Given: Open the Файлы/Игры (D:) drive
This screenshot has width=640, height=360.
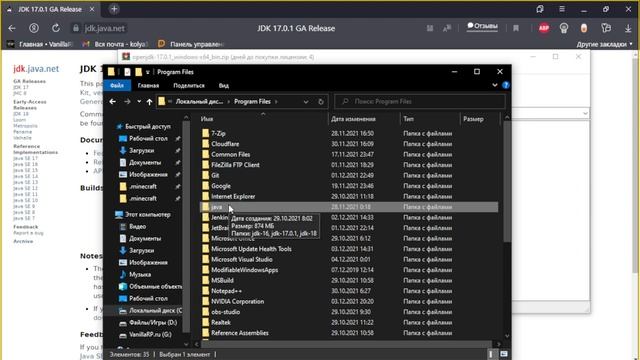Looking at the screenshot, I should 153,322.
